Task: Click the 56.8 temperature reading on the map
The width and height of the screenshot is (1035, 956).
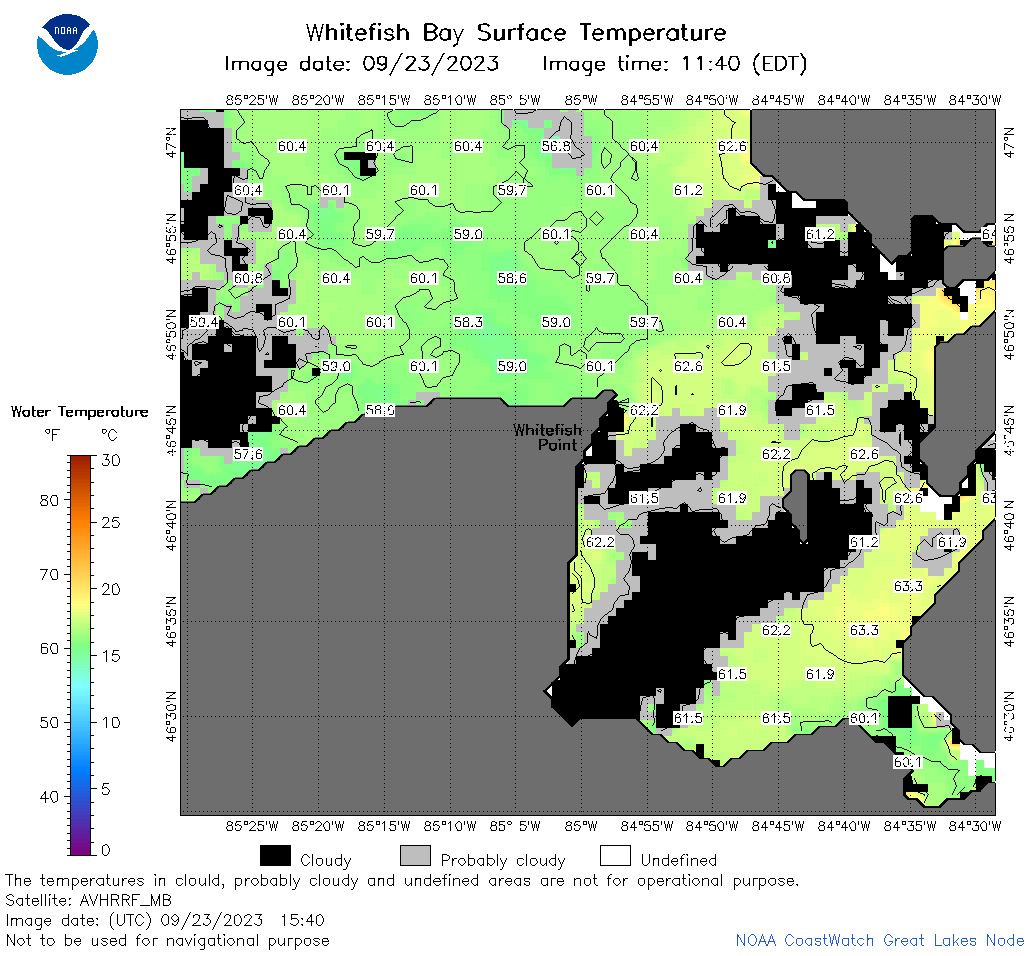Action: (556, 146)
